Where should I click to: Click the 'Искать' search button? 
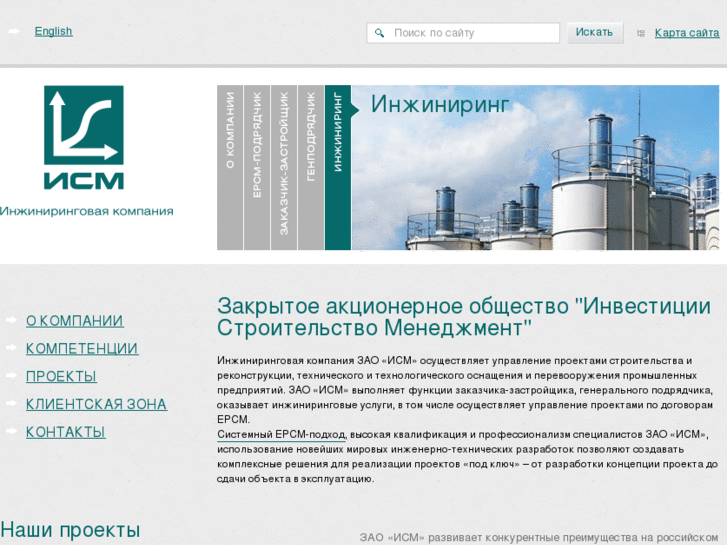[x=595, y=32]
